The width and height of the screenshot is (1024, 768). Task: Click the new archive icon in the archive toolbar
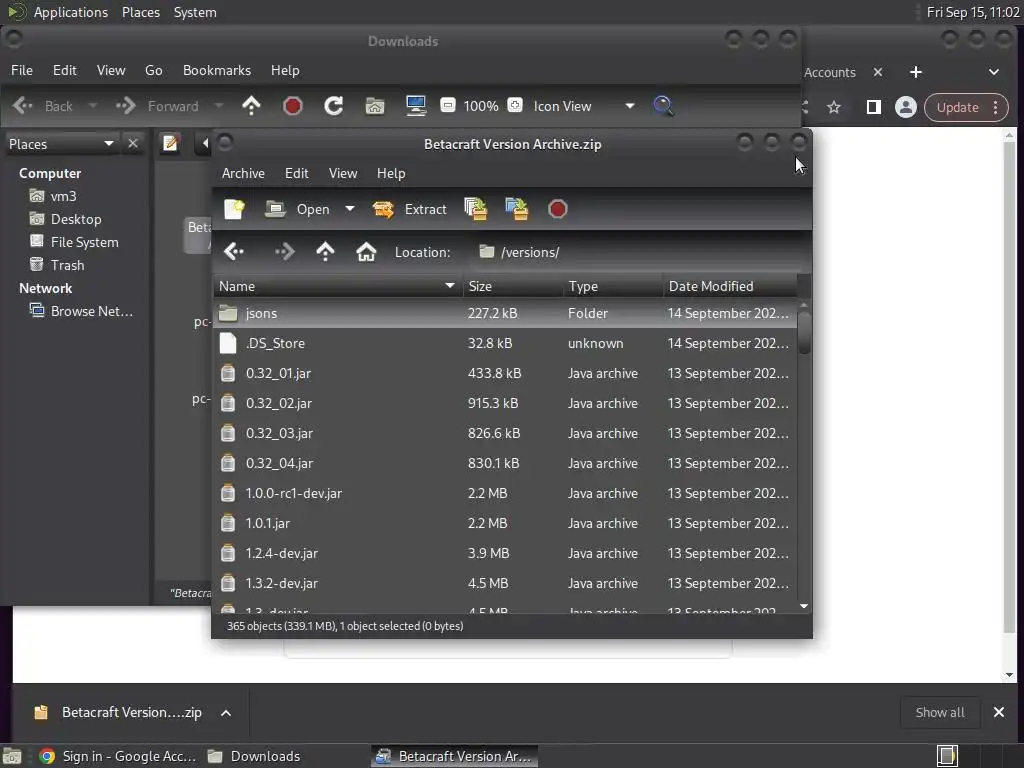tap(234, 209)
